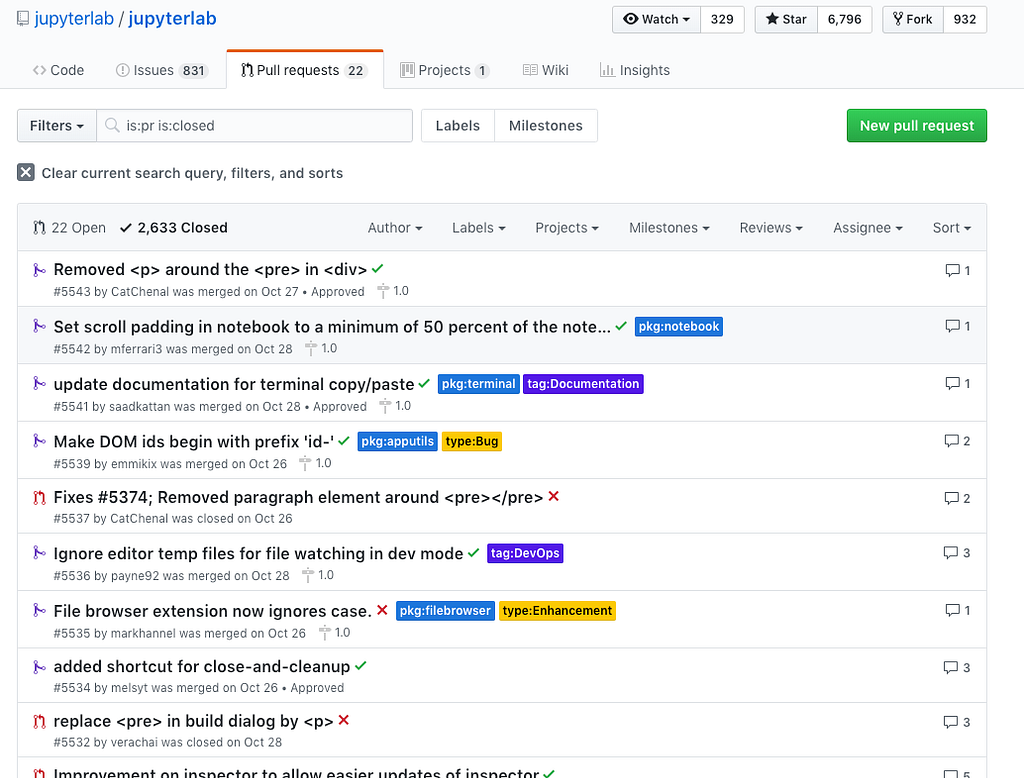
Task: Open comments on Removed <p> around <pre> PR
Action: 957,270
